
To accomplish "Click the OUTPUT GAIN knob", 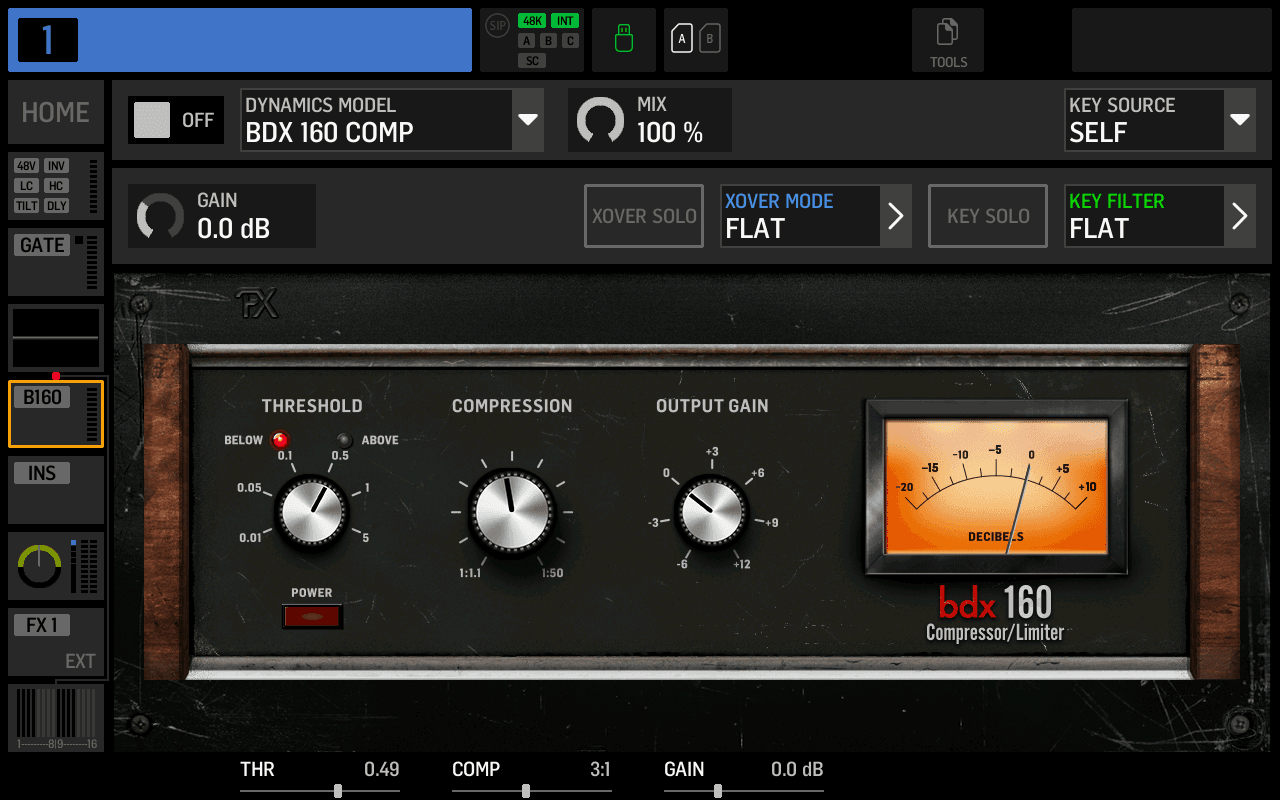I will pyautogui.click(x=711, y=512).
